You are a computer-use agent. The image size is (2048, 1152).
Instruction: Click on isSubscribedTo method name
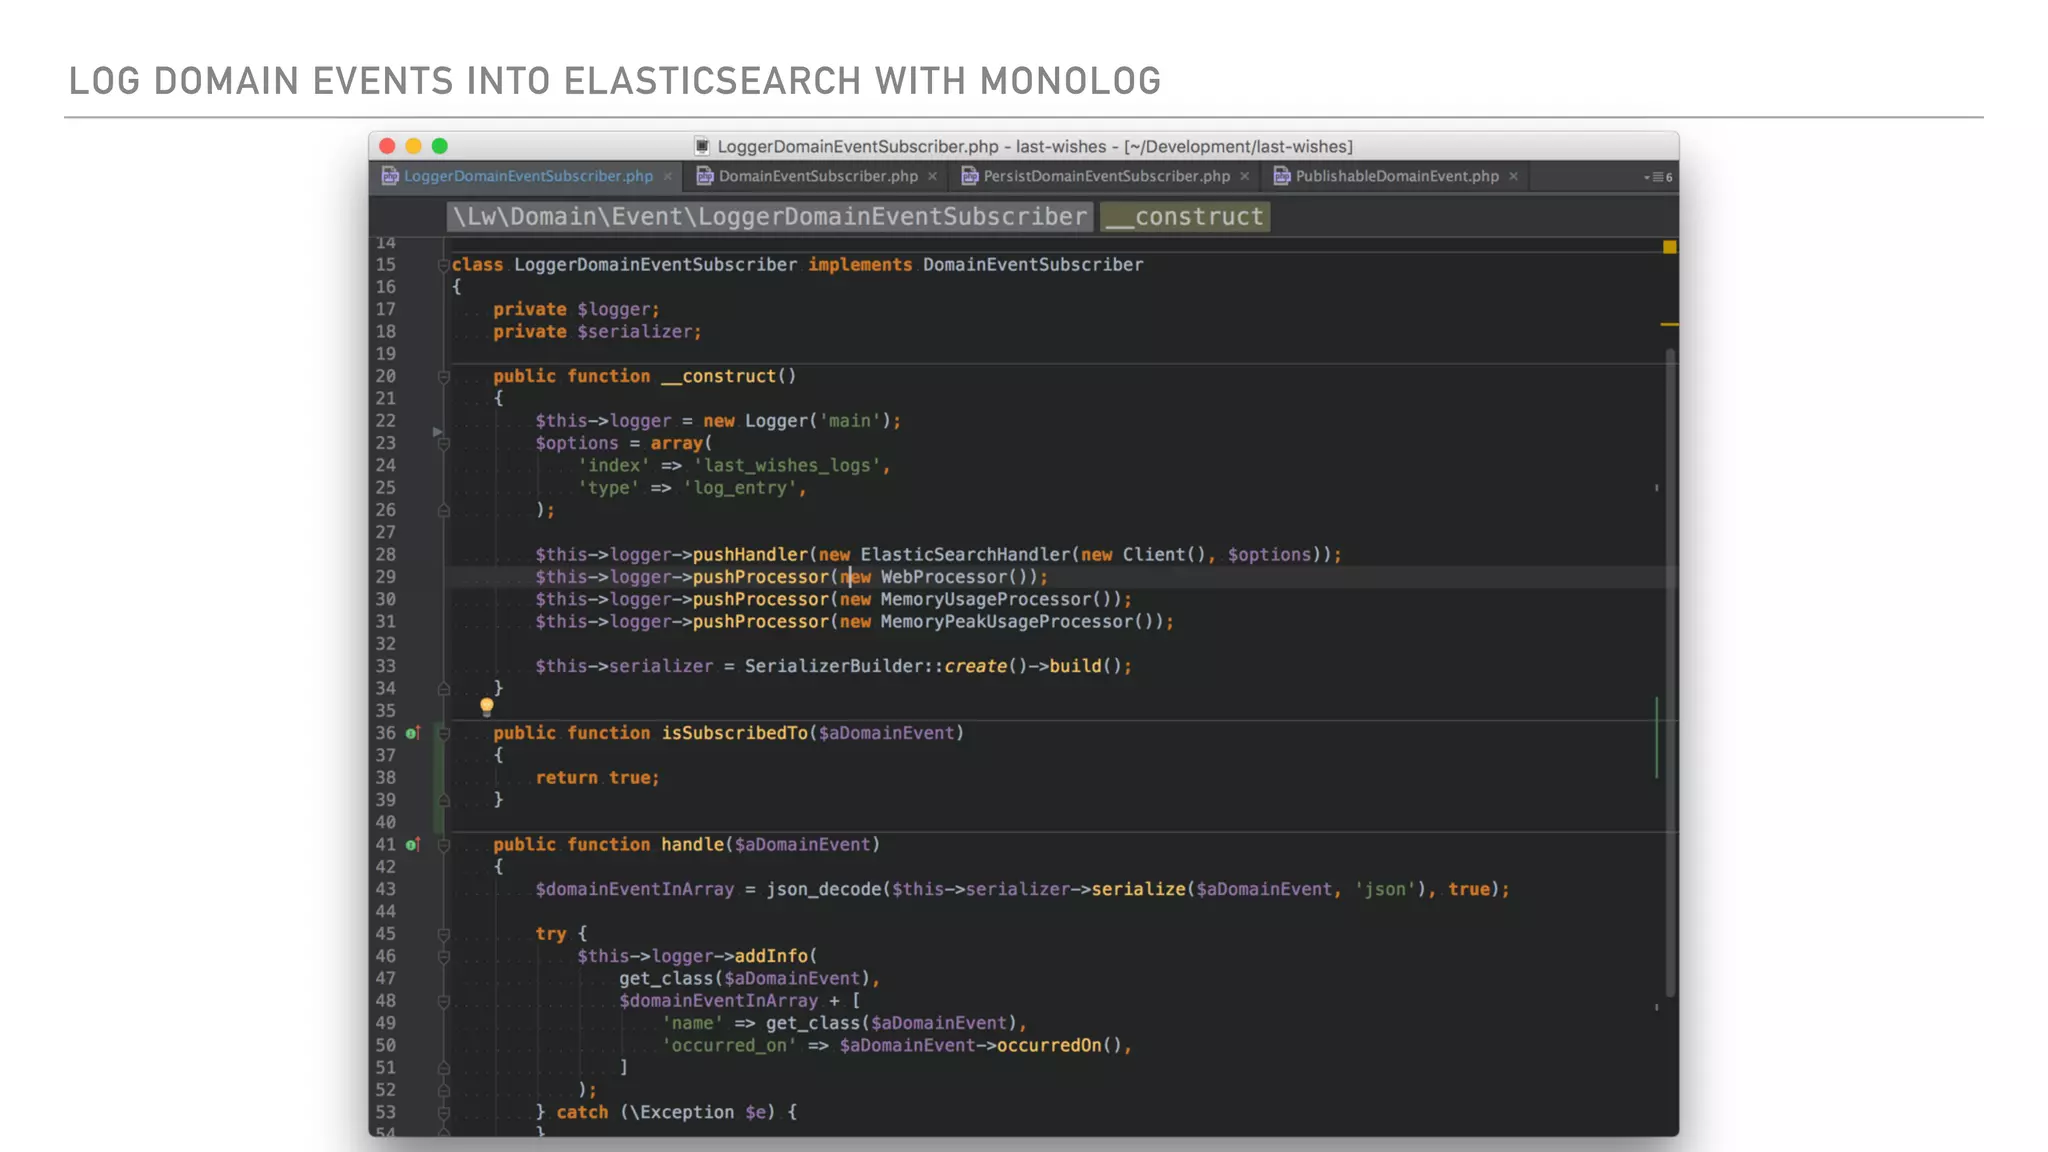[x=734, y=734]
